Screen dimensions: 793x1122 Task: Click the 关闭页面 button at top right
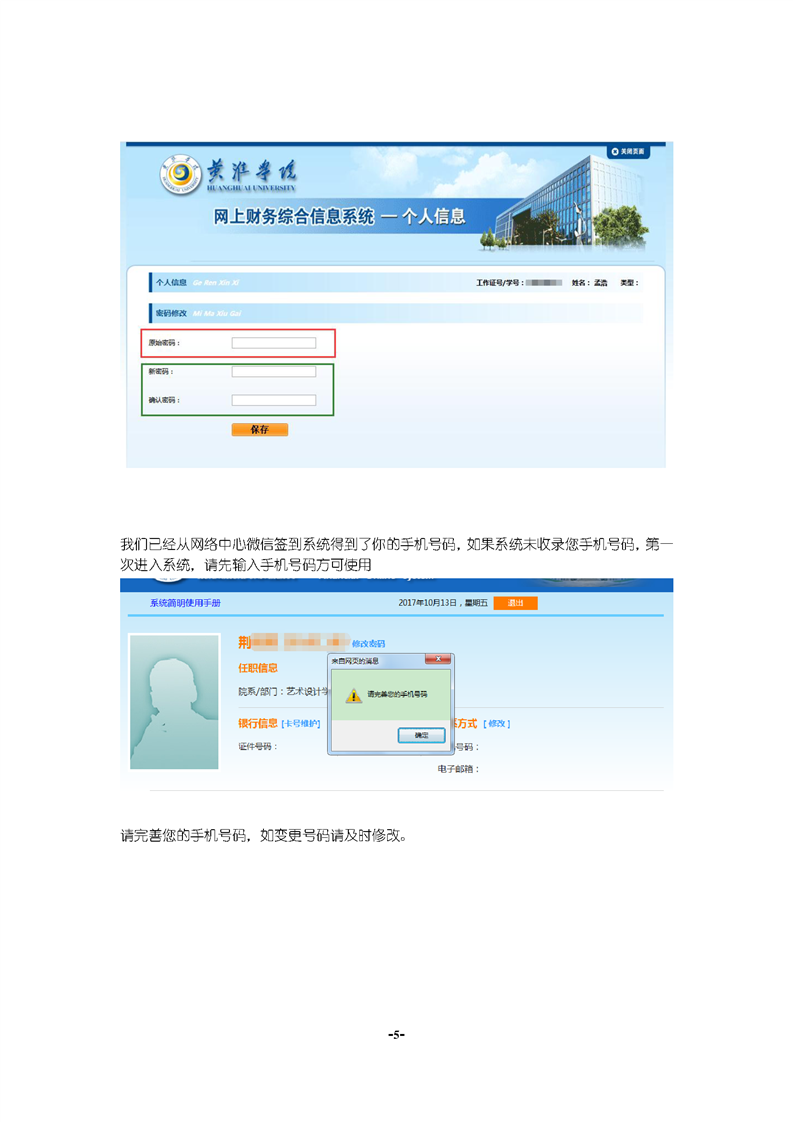coord(628,152)
